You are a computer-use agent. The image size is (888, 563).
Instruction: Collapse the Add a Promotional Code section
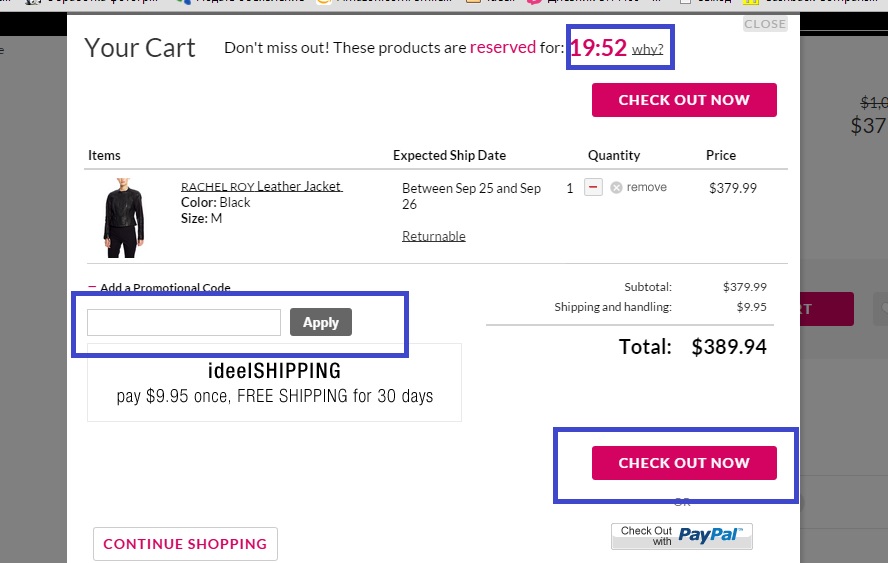92,288
